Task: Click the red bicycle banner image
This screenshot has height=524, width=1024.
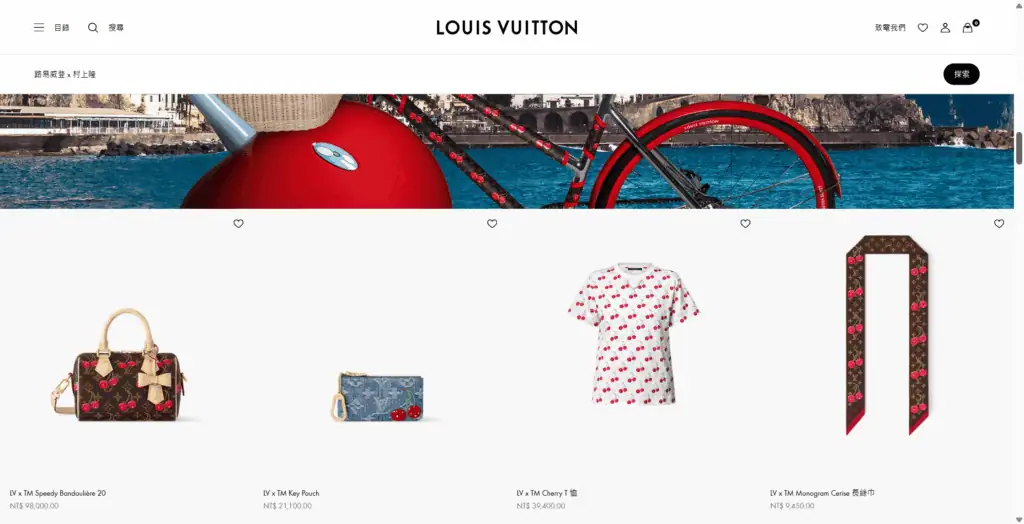Action: 507,152
